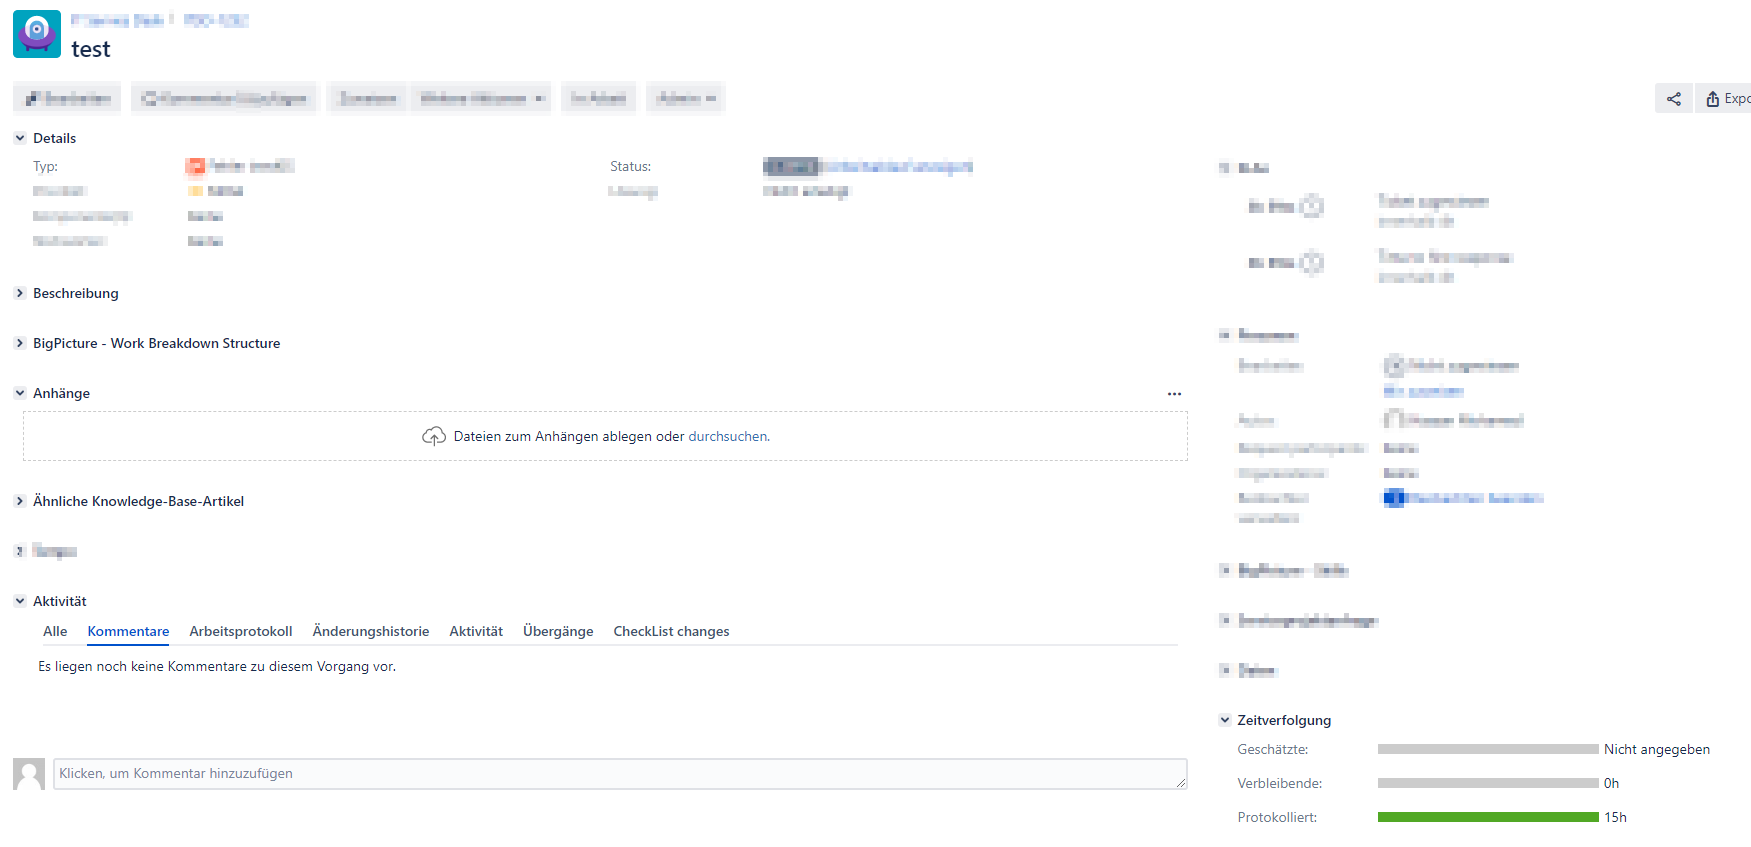Click the green Protokolliert progress bar
This screenshot has width=1751, height=847.
pos(1488,817)
